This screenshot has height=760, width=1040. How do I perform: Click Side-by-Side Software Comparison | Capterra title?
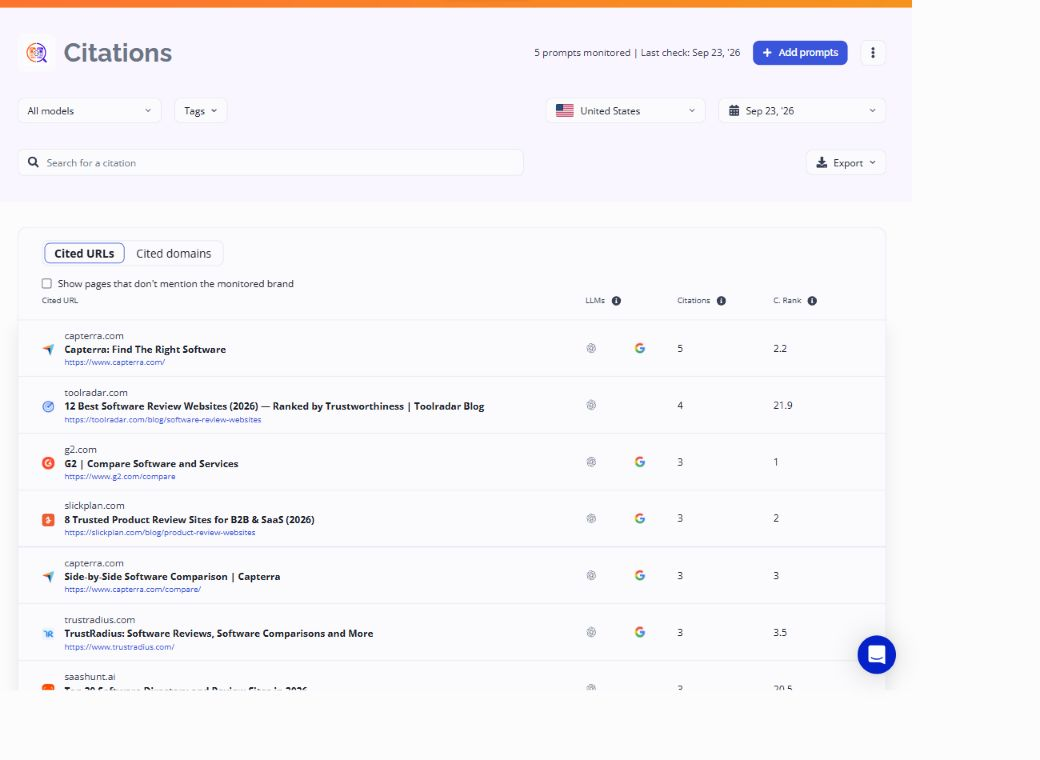pyautogui.click(x=172, y=577)
